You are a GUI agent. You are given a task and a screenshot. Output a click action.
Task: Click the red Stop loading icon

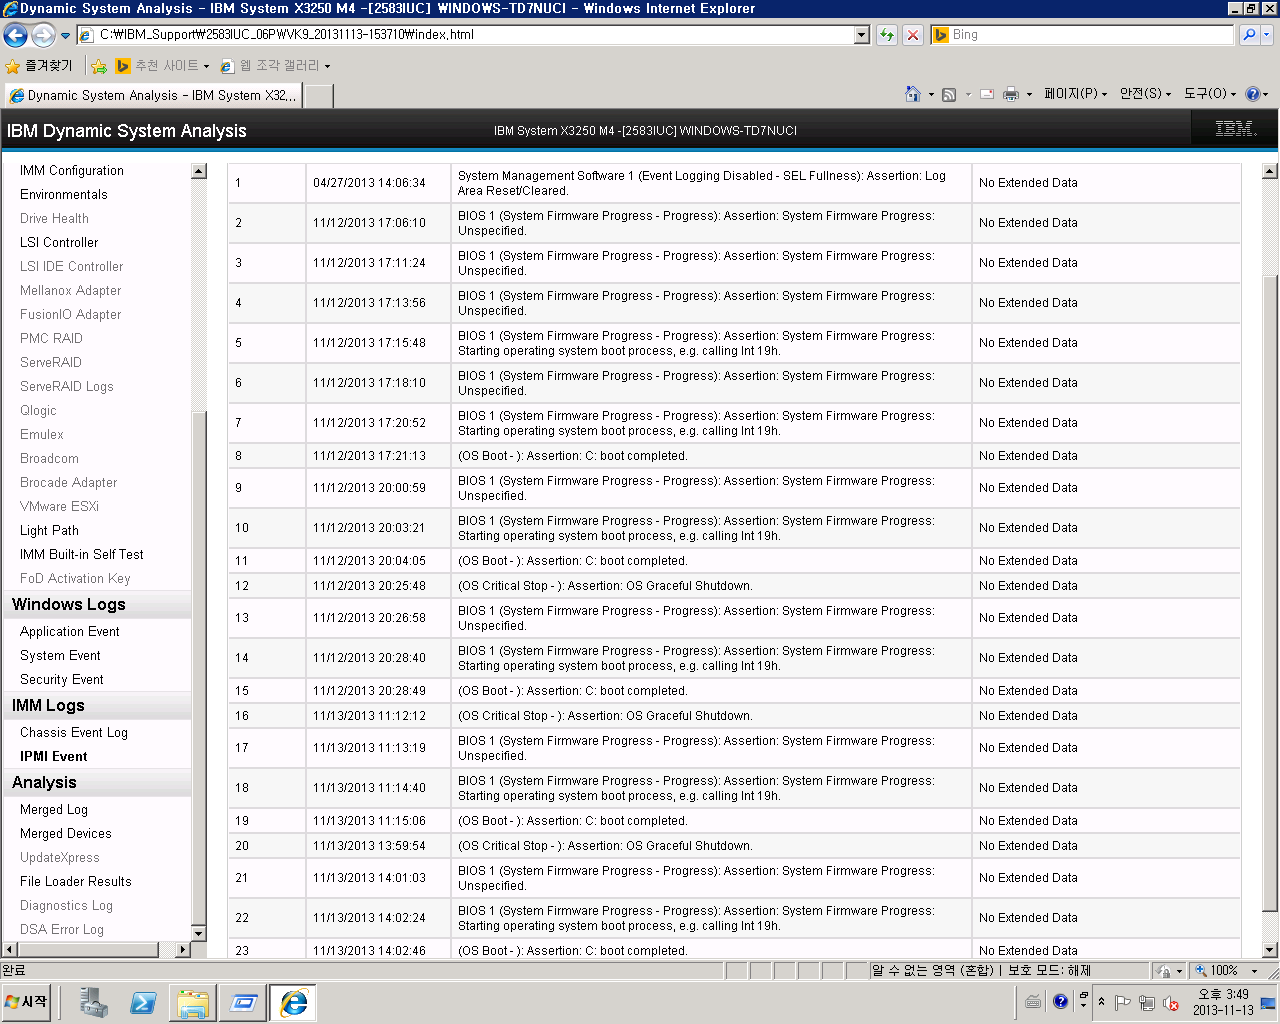[913, 35]
